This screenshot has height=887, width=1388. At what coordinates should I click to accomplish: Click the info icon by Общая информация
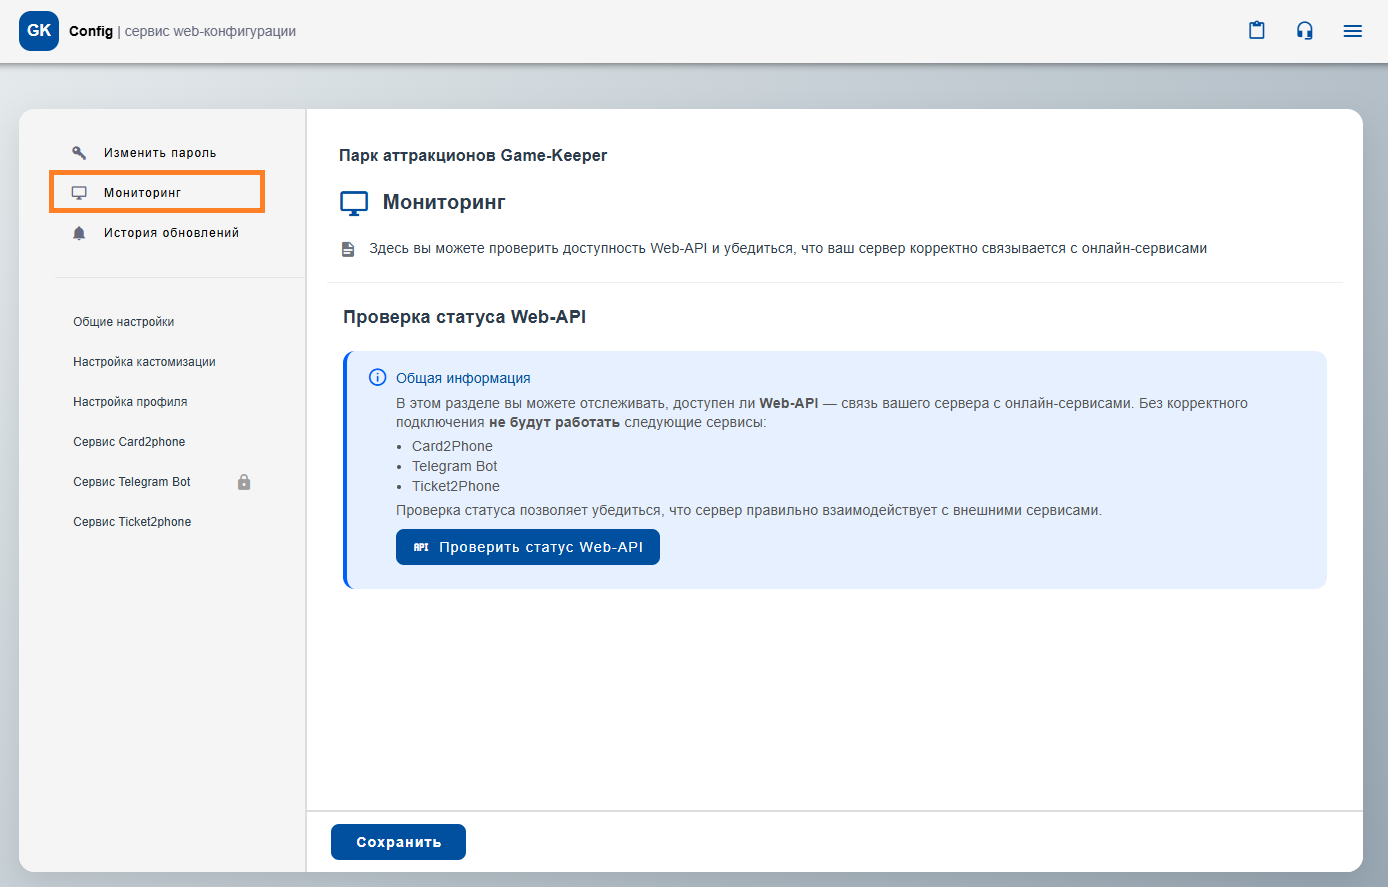pyautogui.click(x=378, y=378)
